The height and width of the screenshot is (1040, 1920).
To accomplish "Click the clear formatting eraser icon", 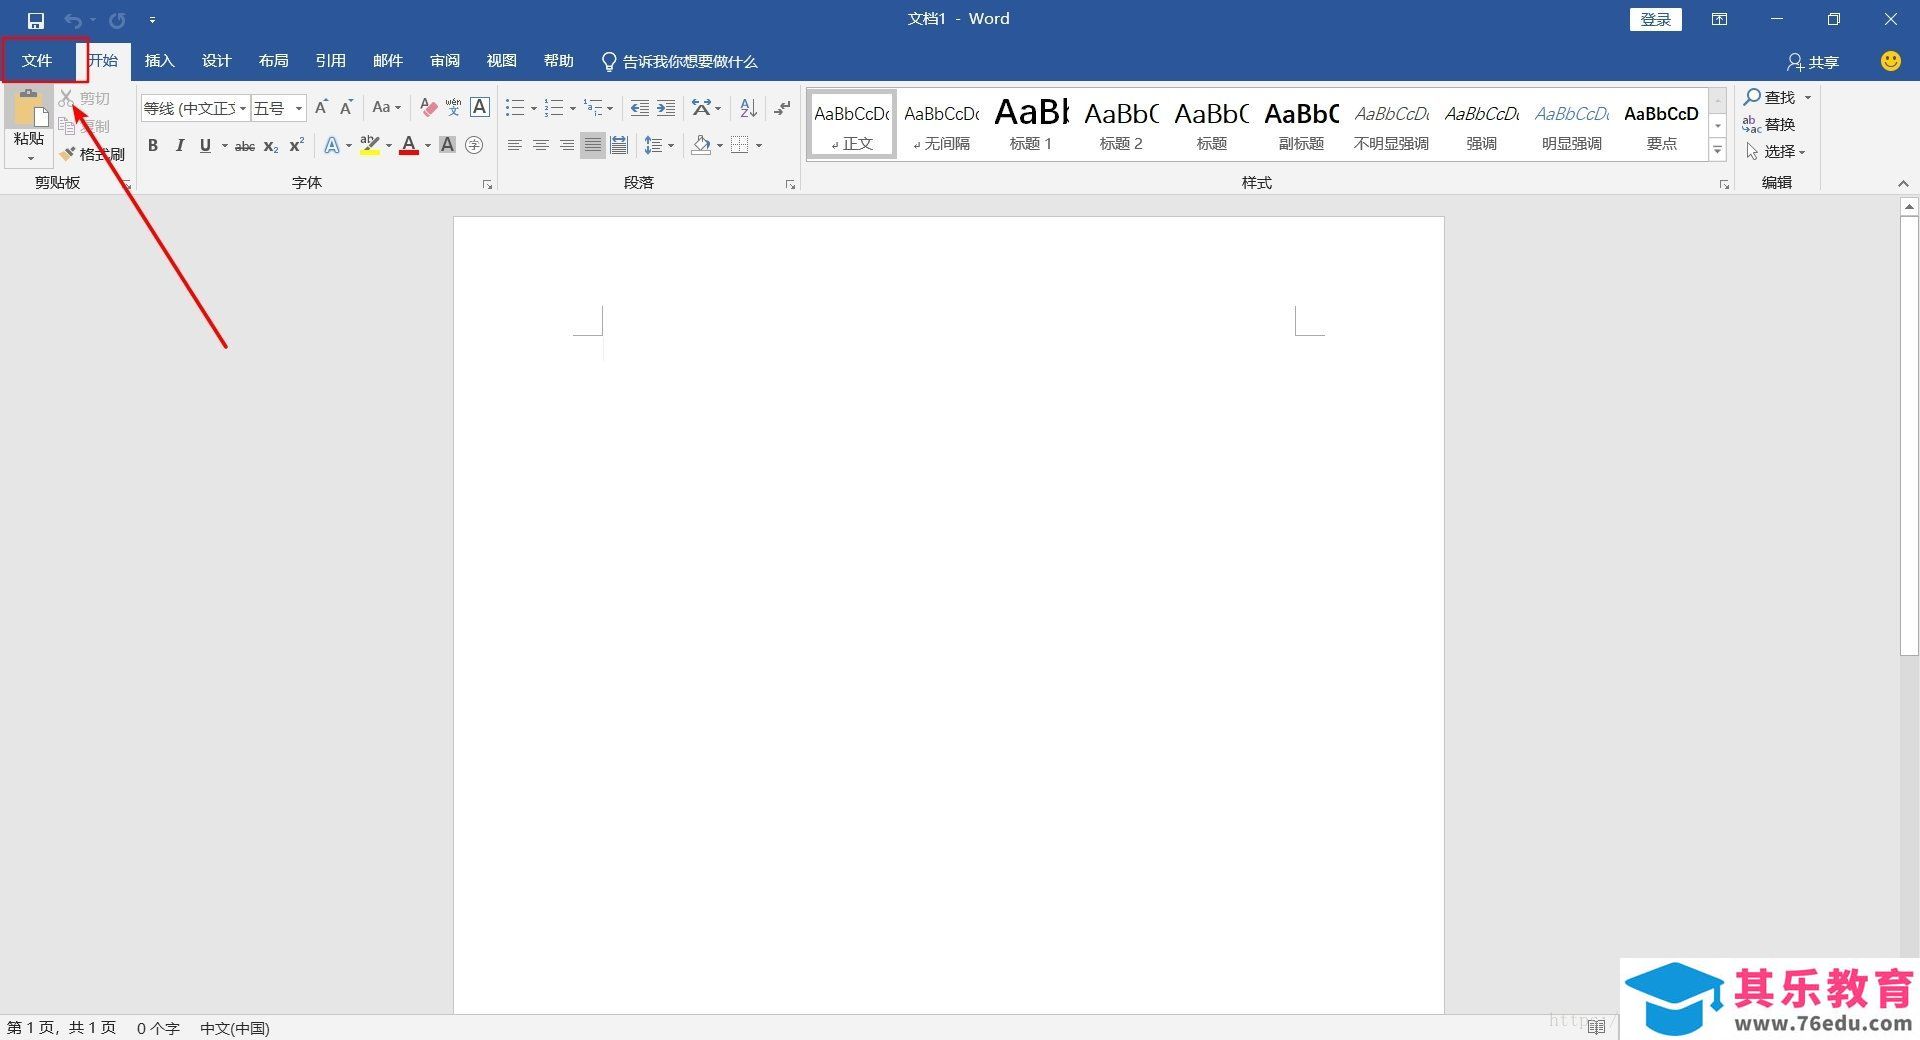I will pyautogui.click(x=428, y=107).
